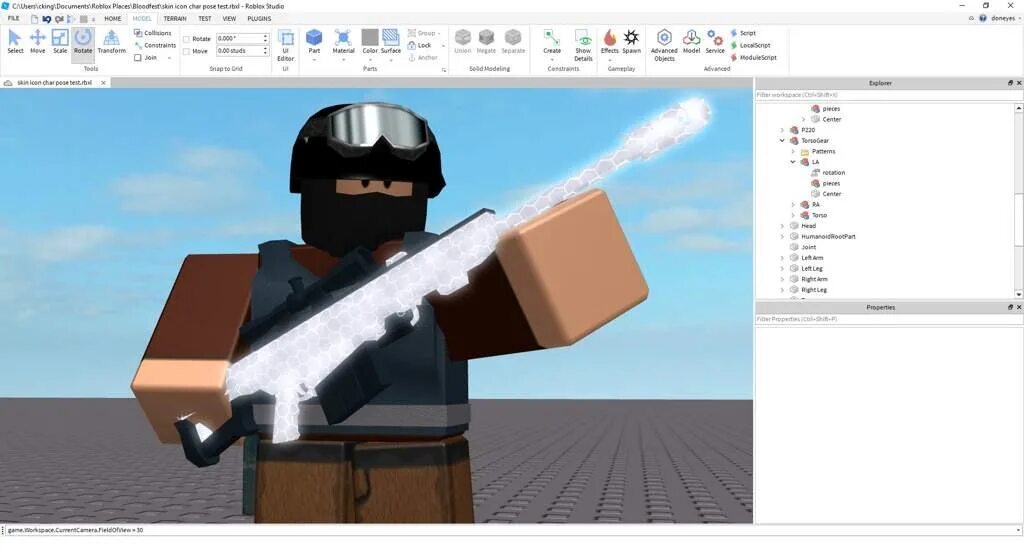Enable the Join checkbox
This screenshot has width=1024, height=554.
coord(138,57)
